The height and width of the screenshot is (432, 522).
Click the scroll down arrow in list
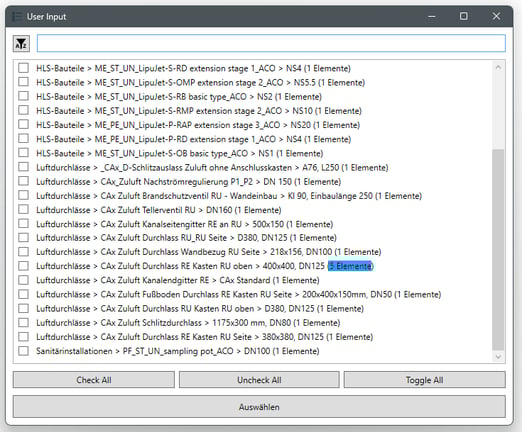498,357
